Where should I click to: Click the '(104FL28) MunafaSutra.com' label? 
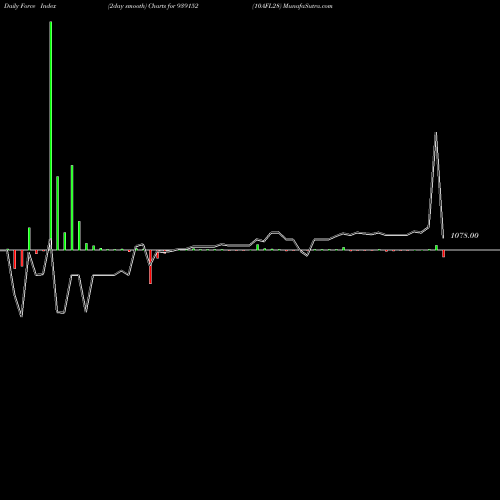point(292,6)
